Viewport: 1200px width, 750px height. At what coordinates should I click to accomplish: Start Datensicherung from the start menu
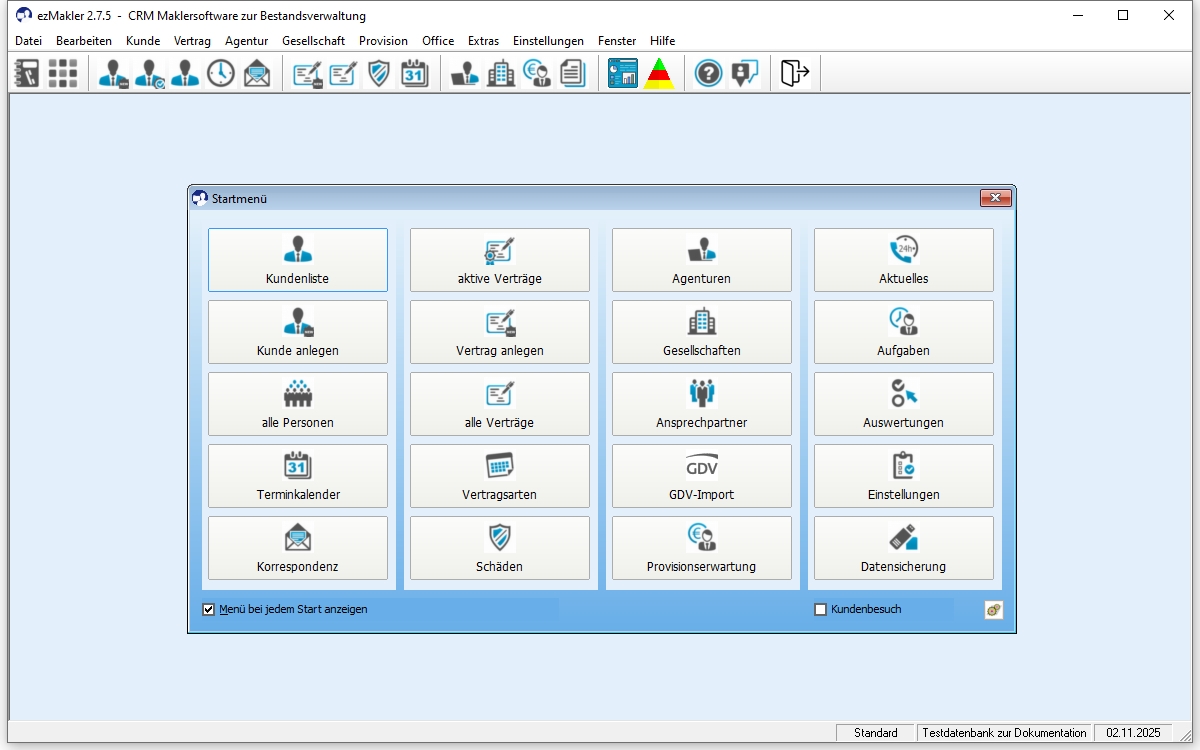pyautogui.click(x=903, y=548)
